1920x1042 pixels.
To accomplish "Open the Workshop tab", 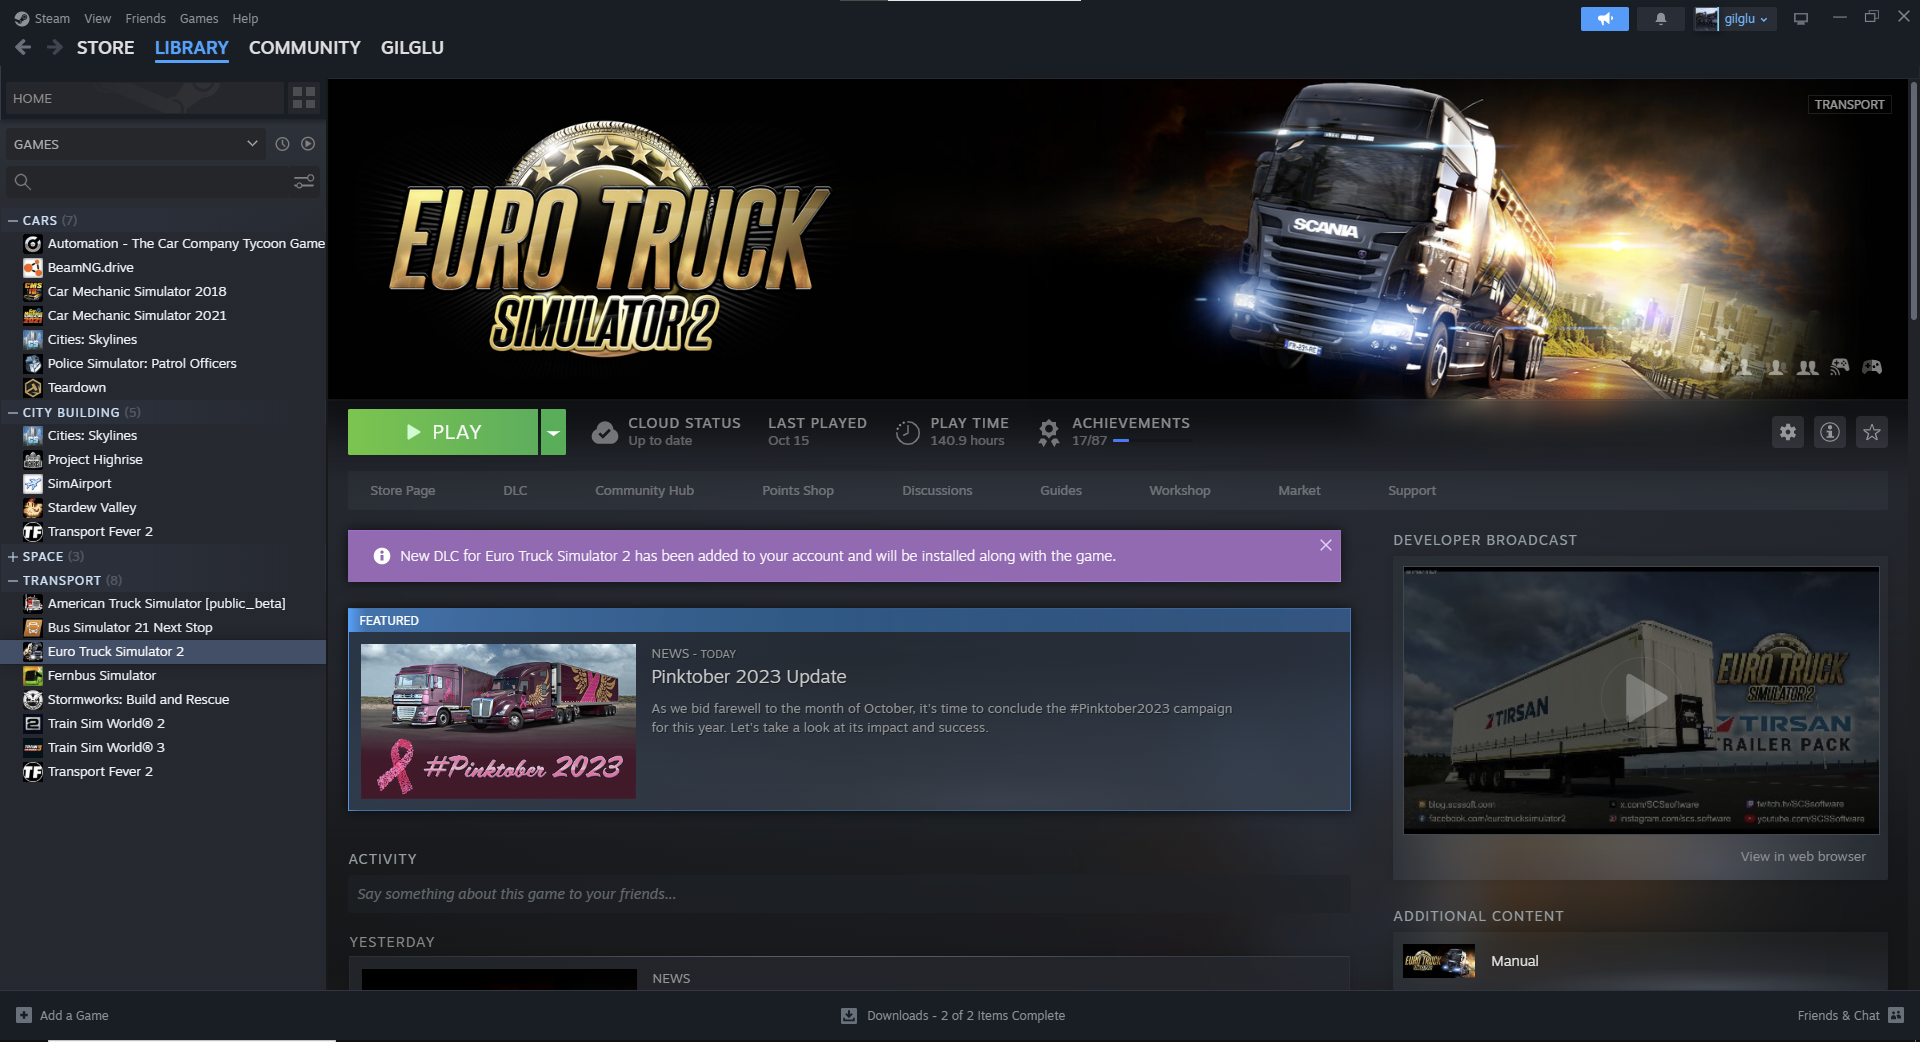I will [x=1179, y=490].
